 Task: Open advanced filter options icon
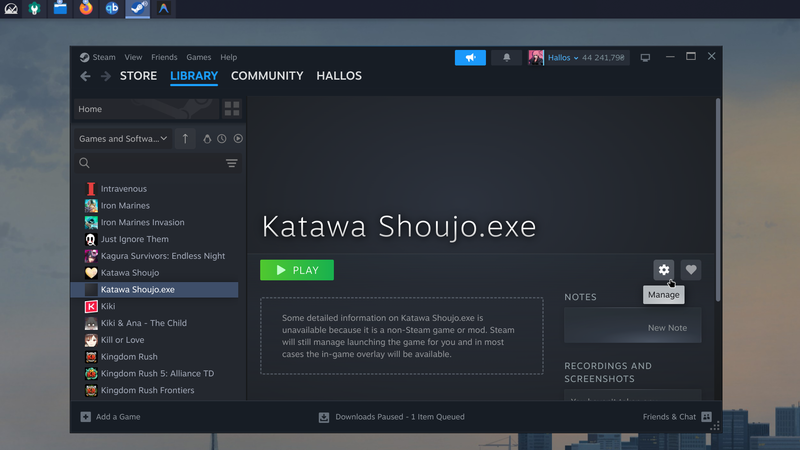pyautogui.click(x=232, y=163)
